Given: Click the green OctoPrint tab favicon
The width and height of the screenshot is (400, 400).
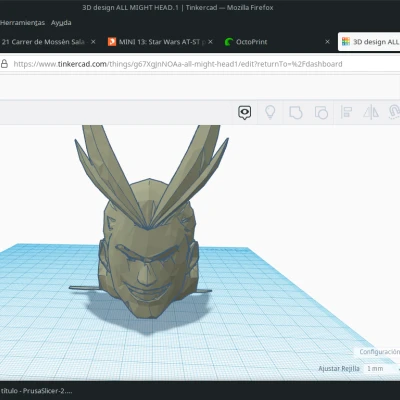Looking at the screenshot, I should coord(229,42).
